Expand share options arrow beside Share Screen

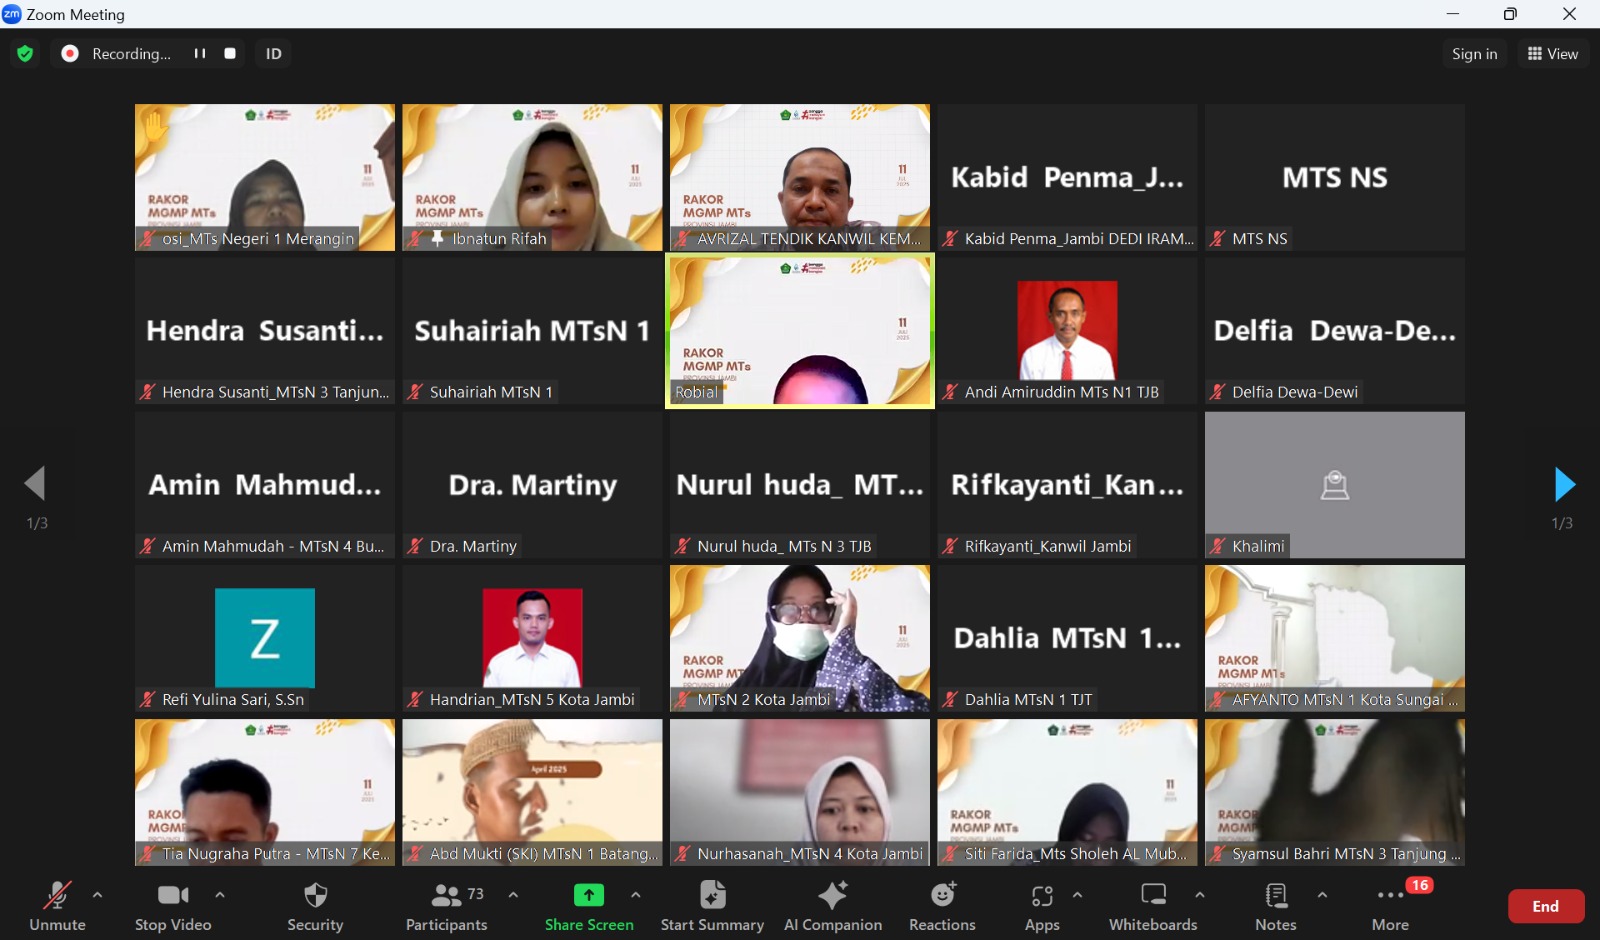point(636,895)
